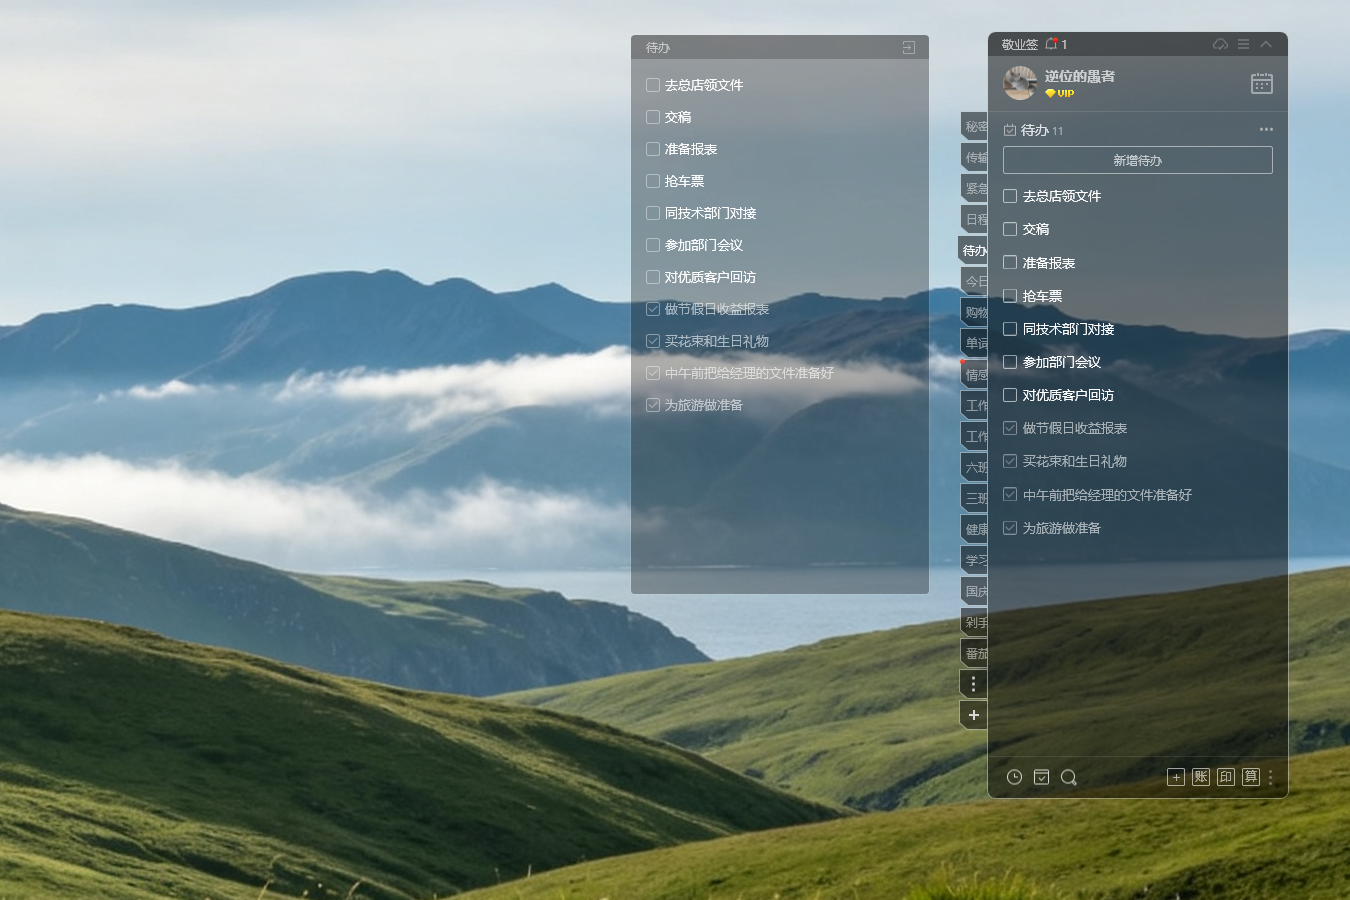Image resolution: width=1350 pixels, height=900 pixels.
Task: Click the 敬业签 app title
Action: [x=1020, y=45]
